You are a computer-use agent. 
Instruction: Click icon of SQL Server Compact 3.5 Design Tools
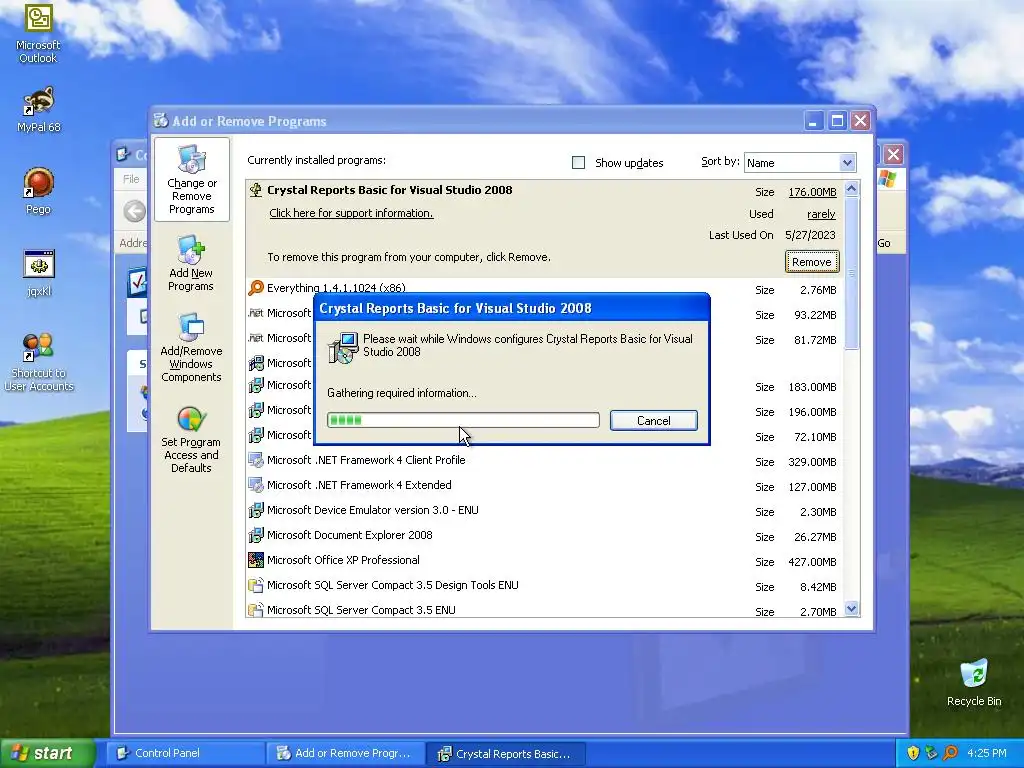tap(256, 585)
